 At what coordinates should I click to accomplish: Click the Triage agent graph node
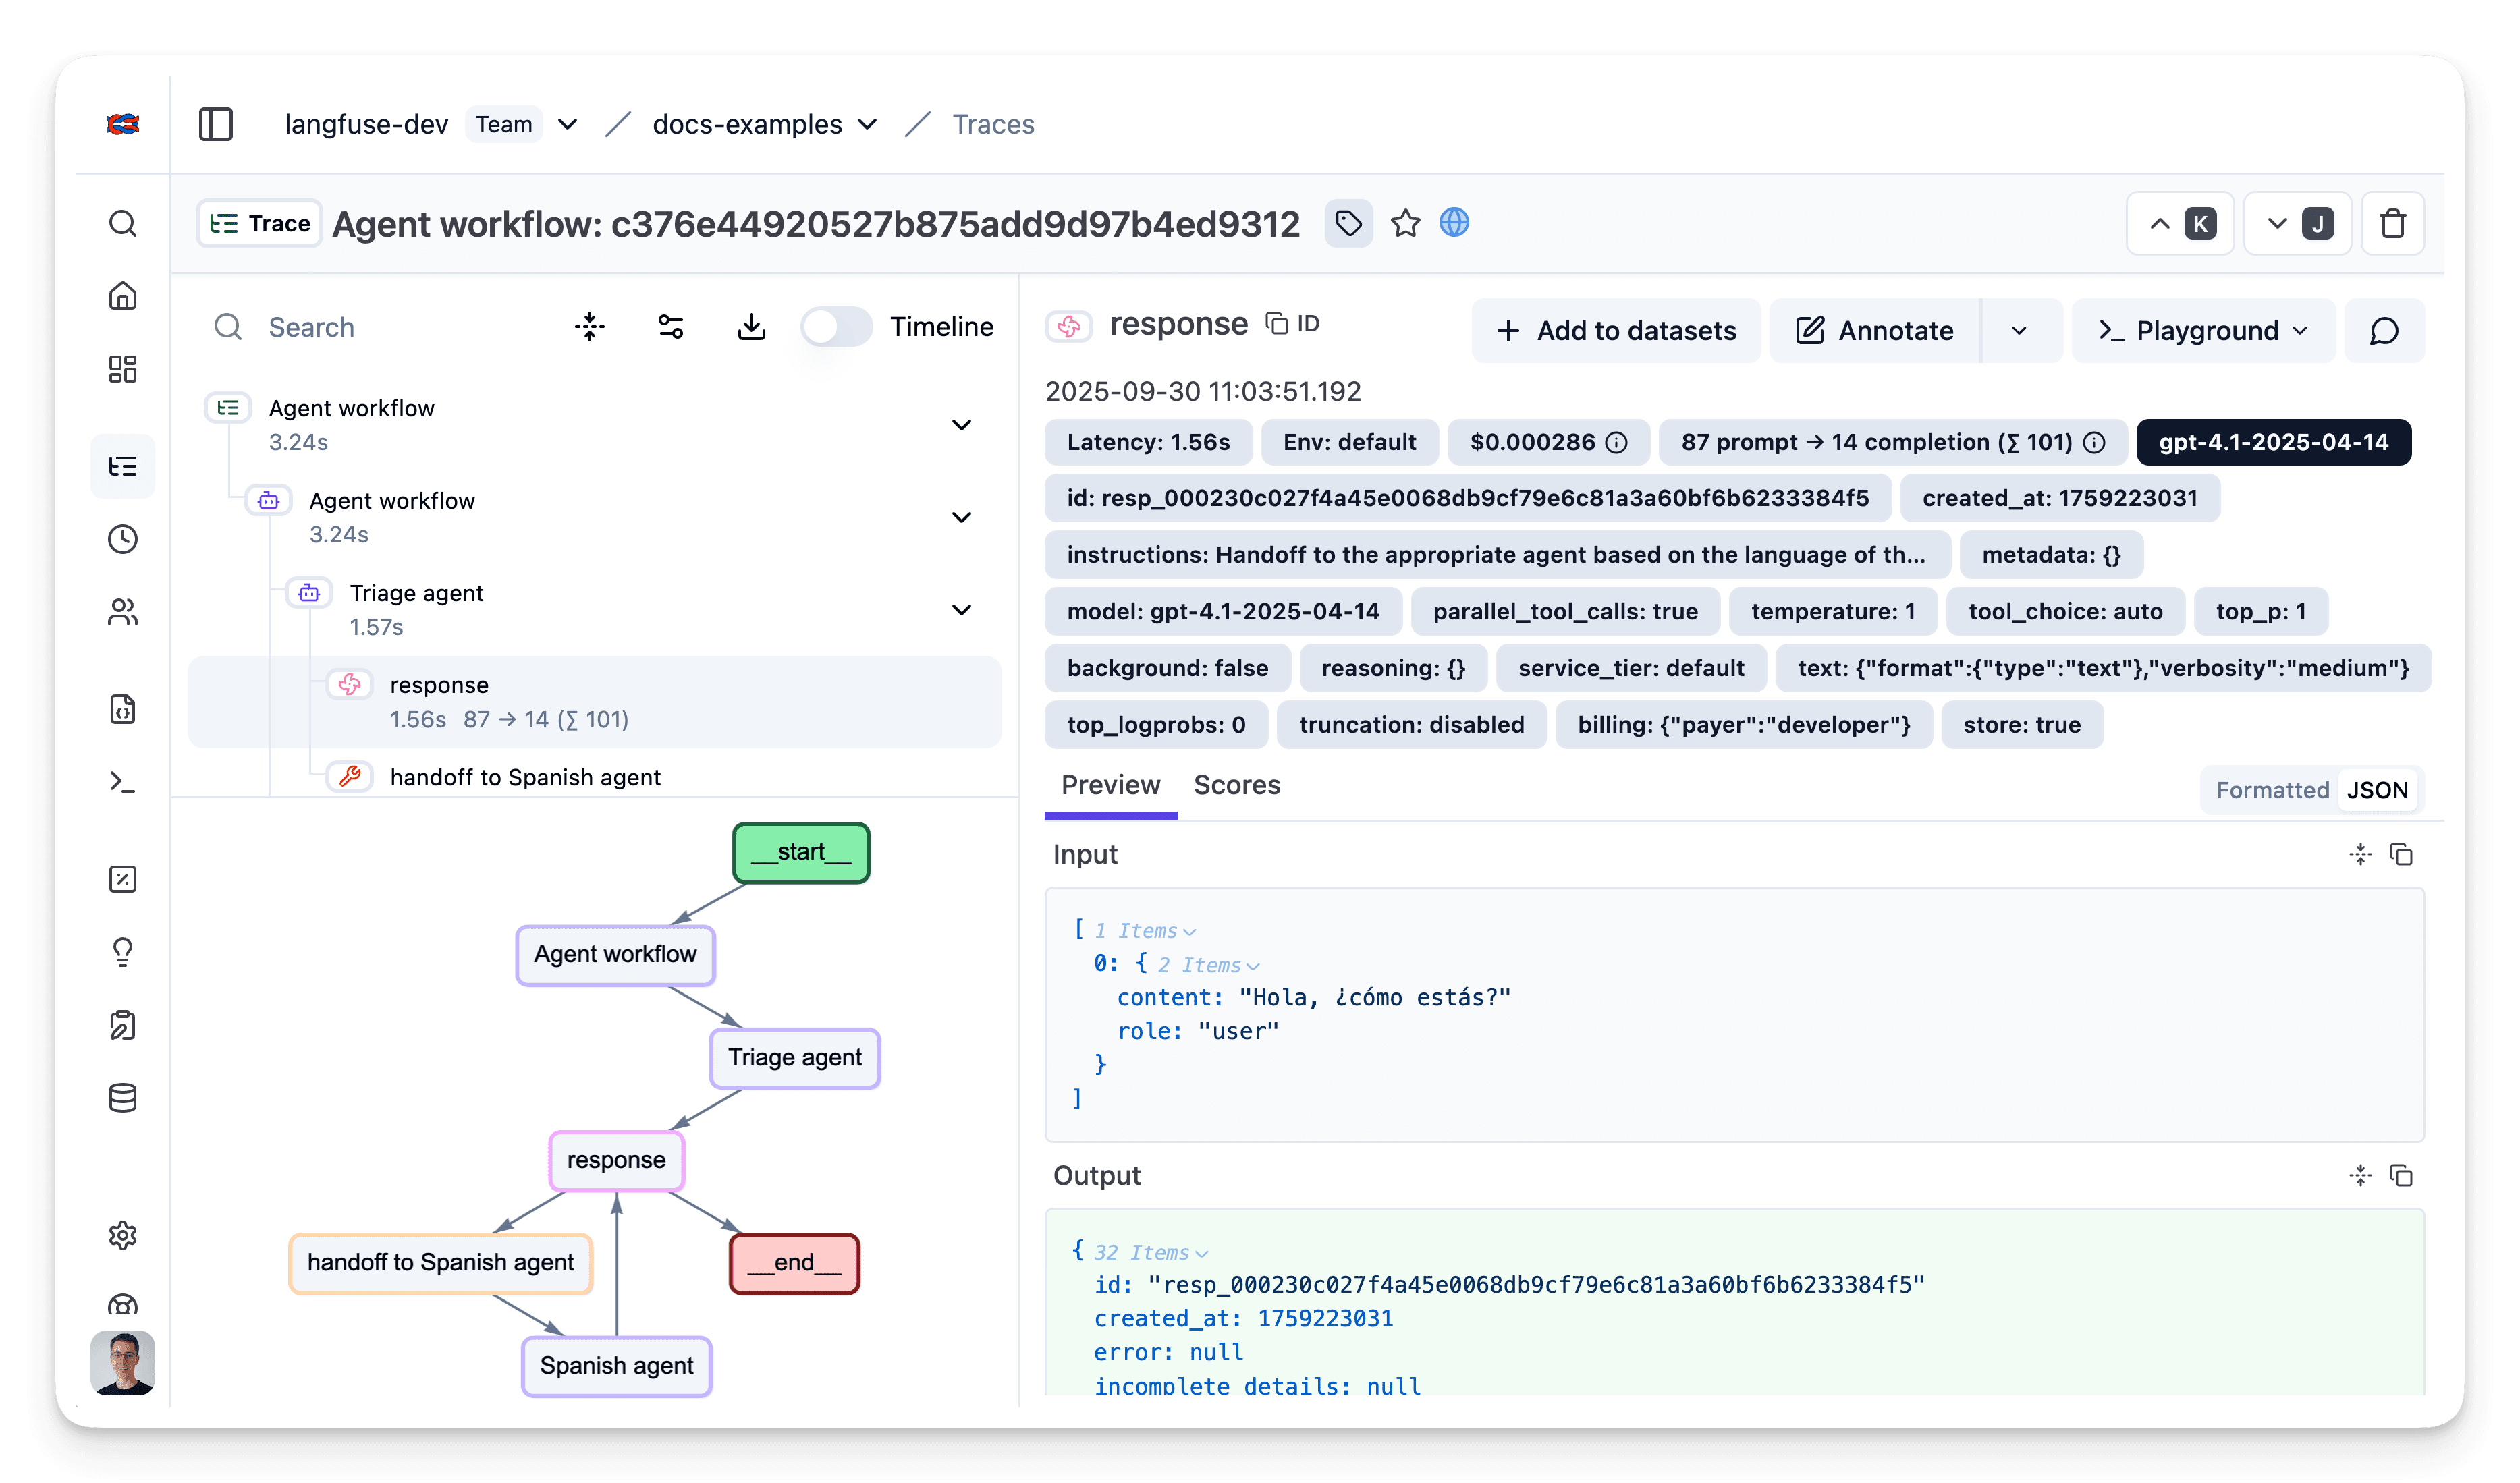[x=795, y=1058]
